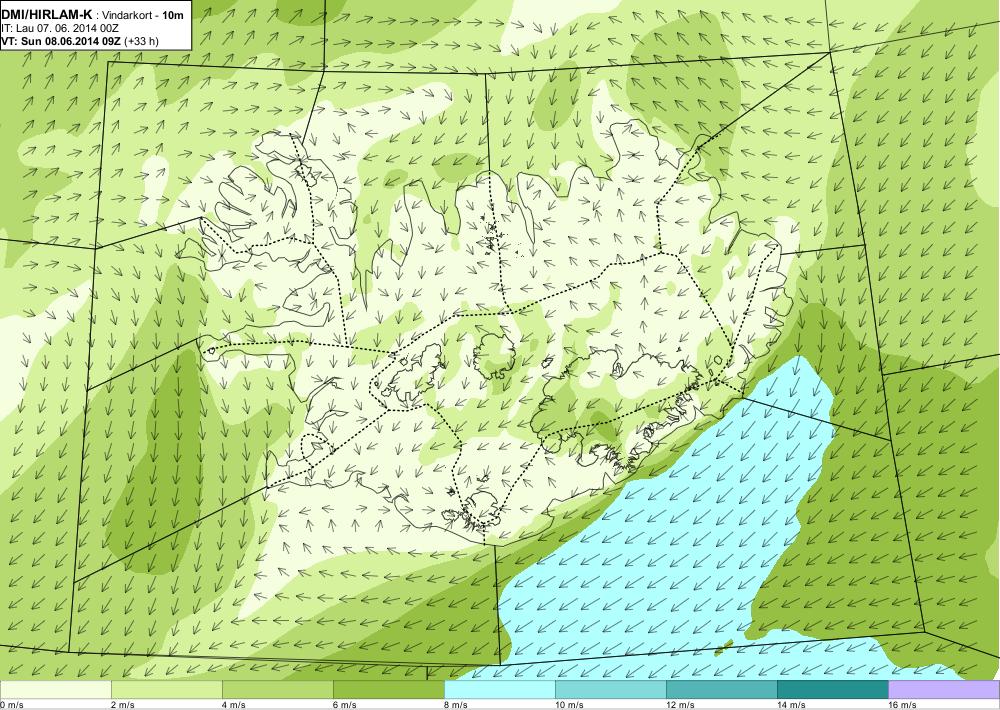Screen dimensions: 1000x710
Task: Click the 8 m/s legend label
Action: tap(455, 705)
